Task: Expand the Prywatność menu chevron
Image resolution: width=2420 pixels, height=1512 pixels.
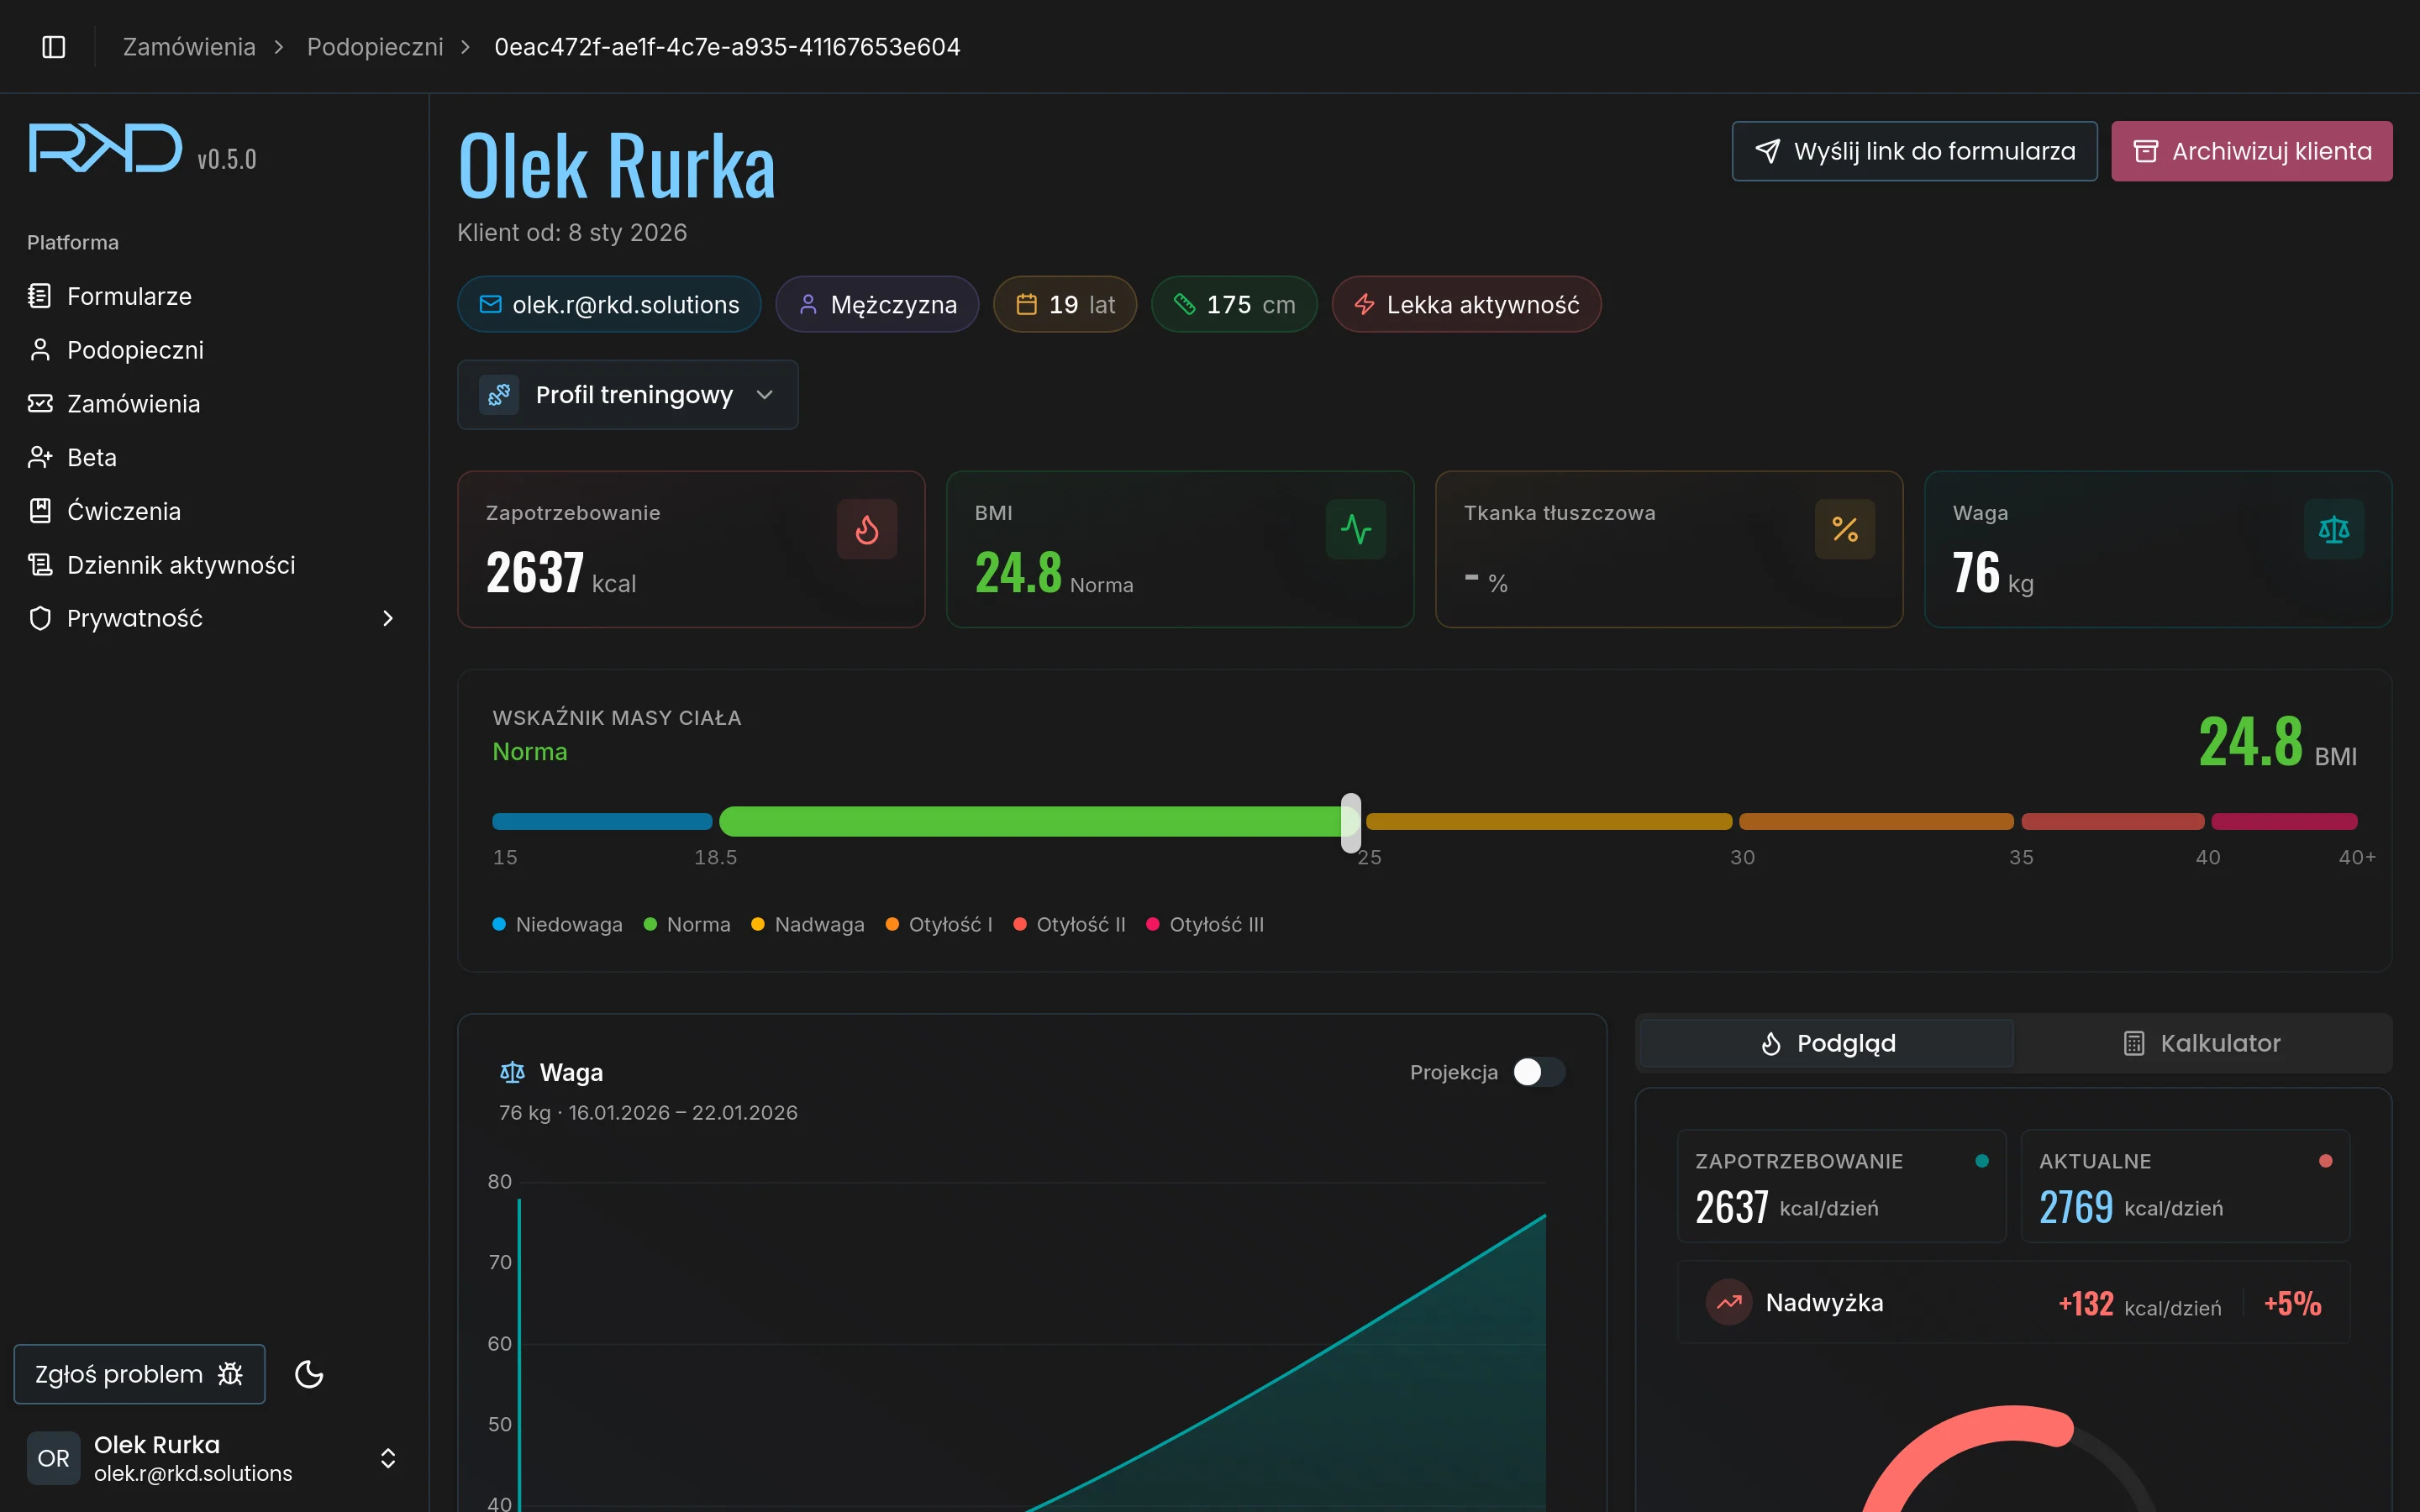Action: click(388, 619)
